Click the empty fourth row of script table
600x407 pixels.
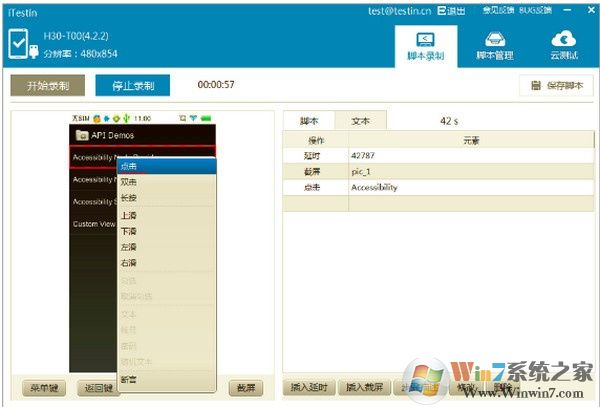coord(439,203)
